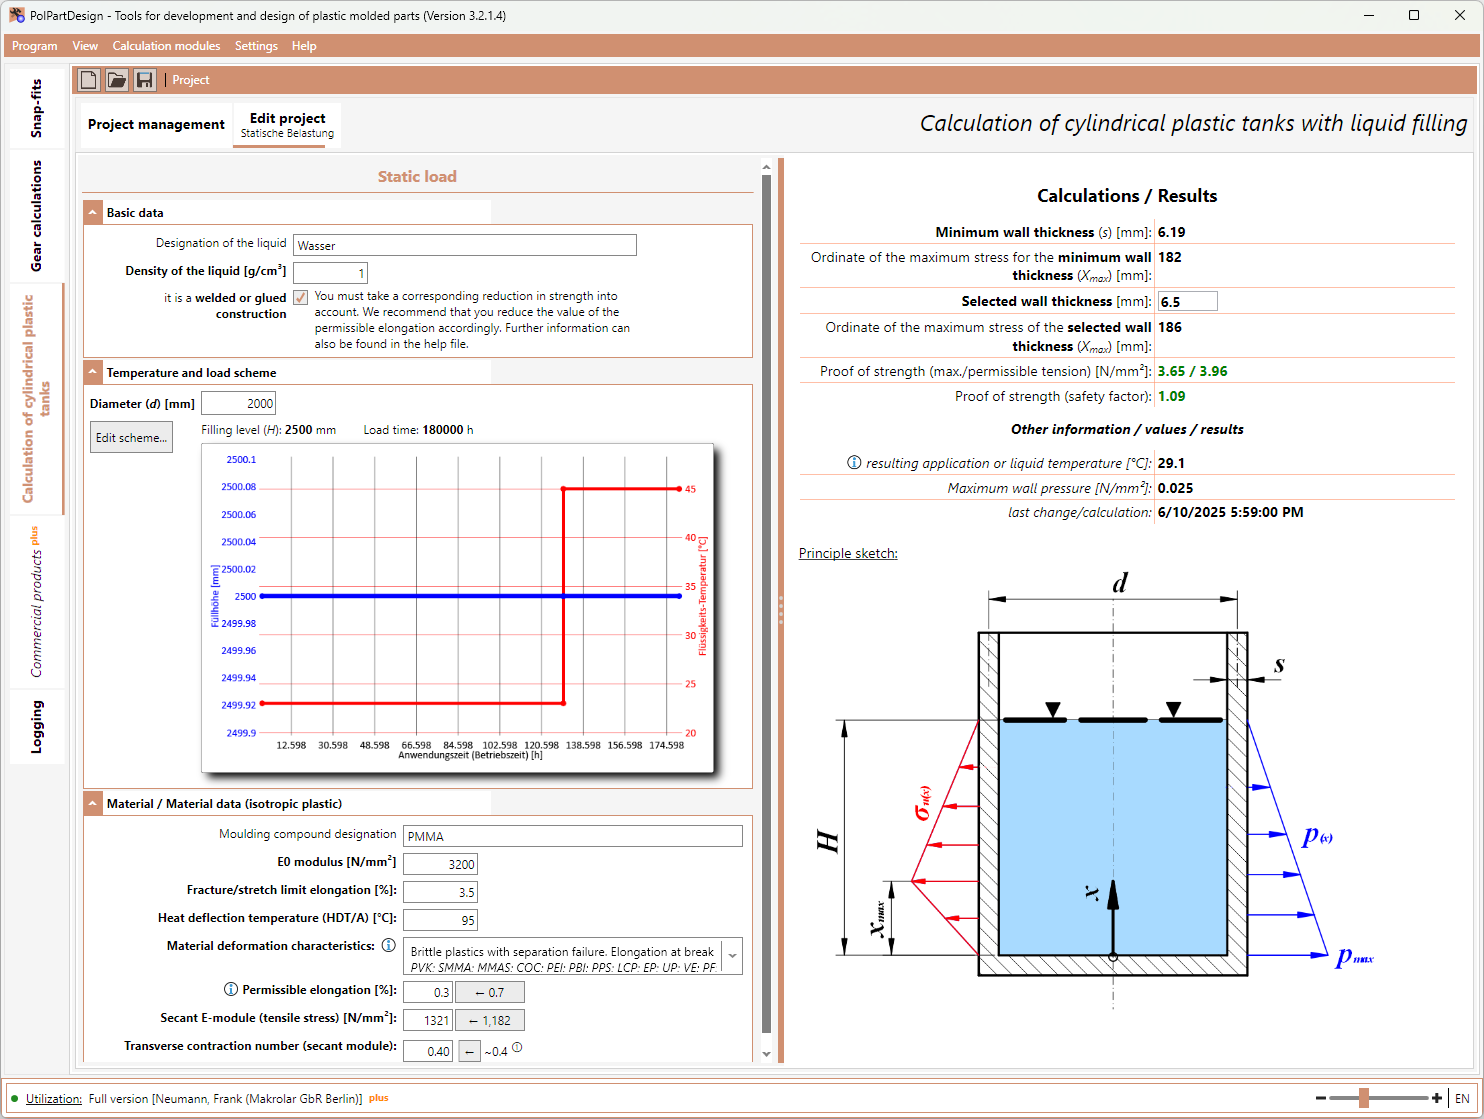Click the info icon beside Material deformation characteristics

389,945
